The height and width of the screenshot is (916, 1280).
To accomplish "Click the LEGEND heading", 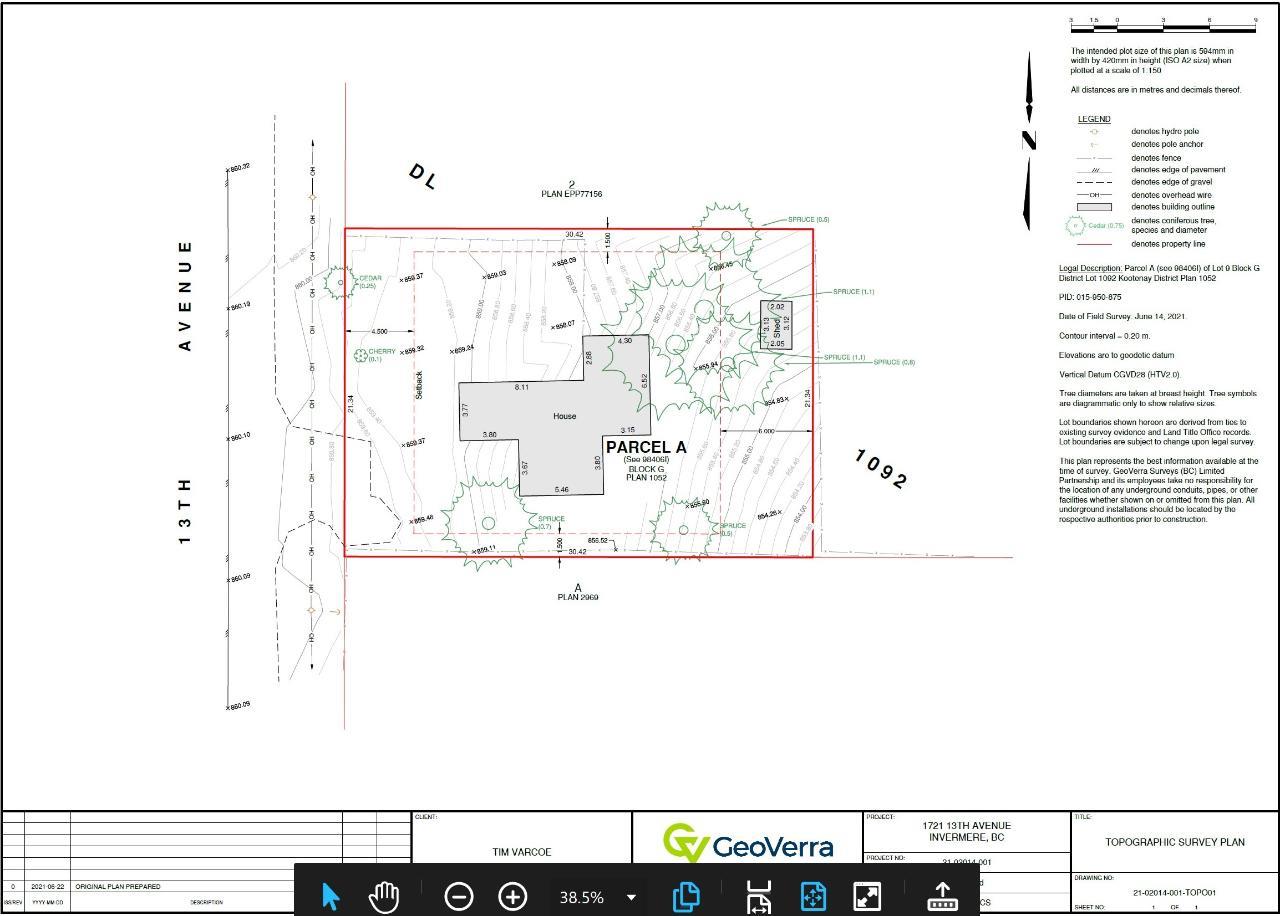I will click(1093, 119).
